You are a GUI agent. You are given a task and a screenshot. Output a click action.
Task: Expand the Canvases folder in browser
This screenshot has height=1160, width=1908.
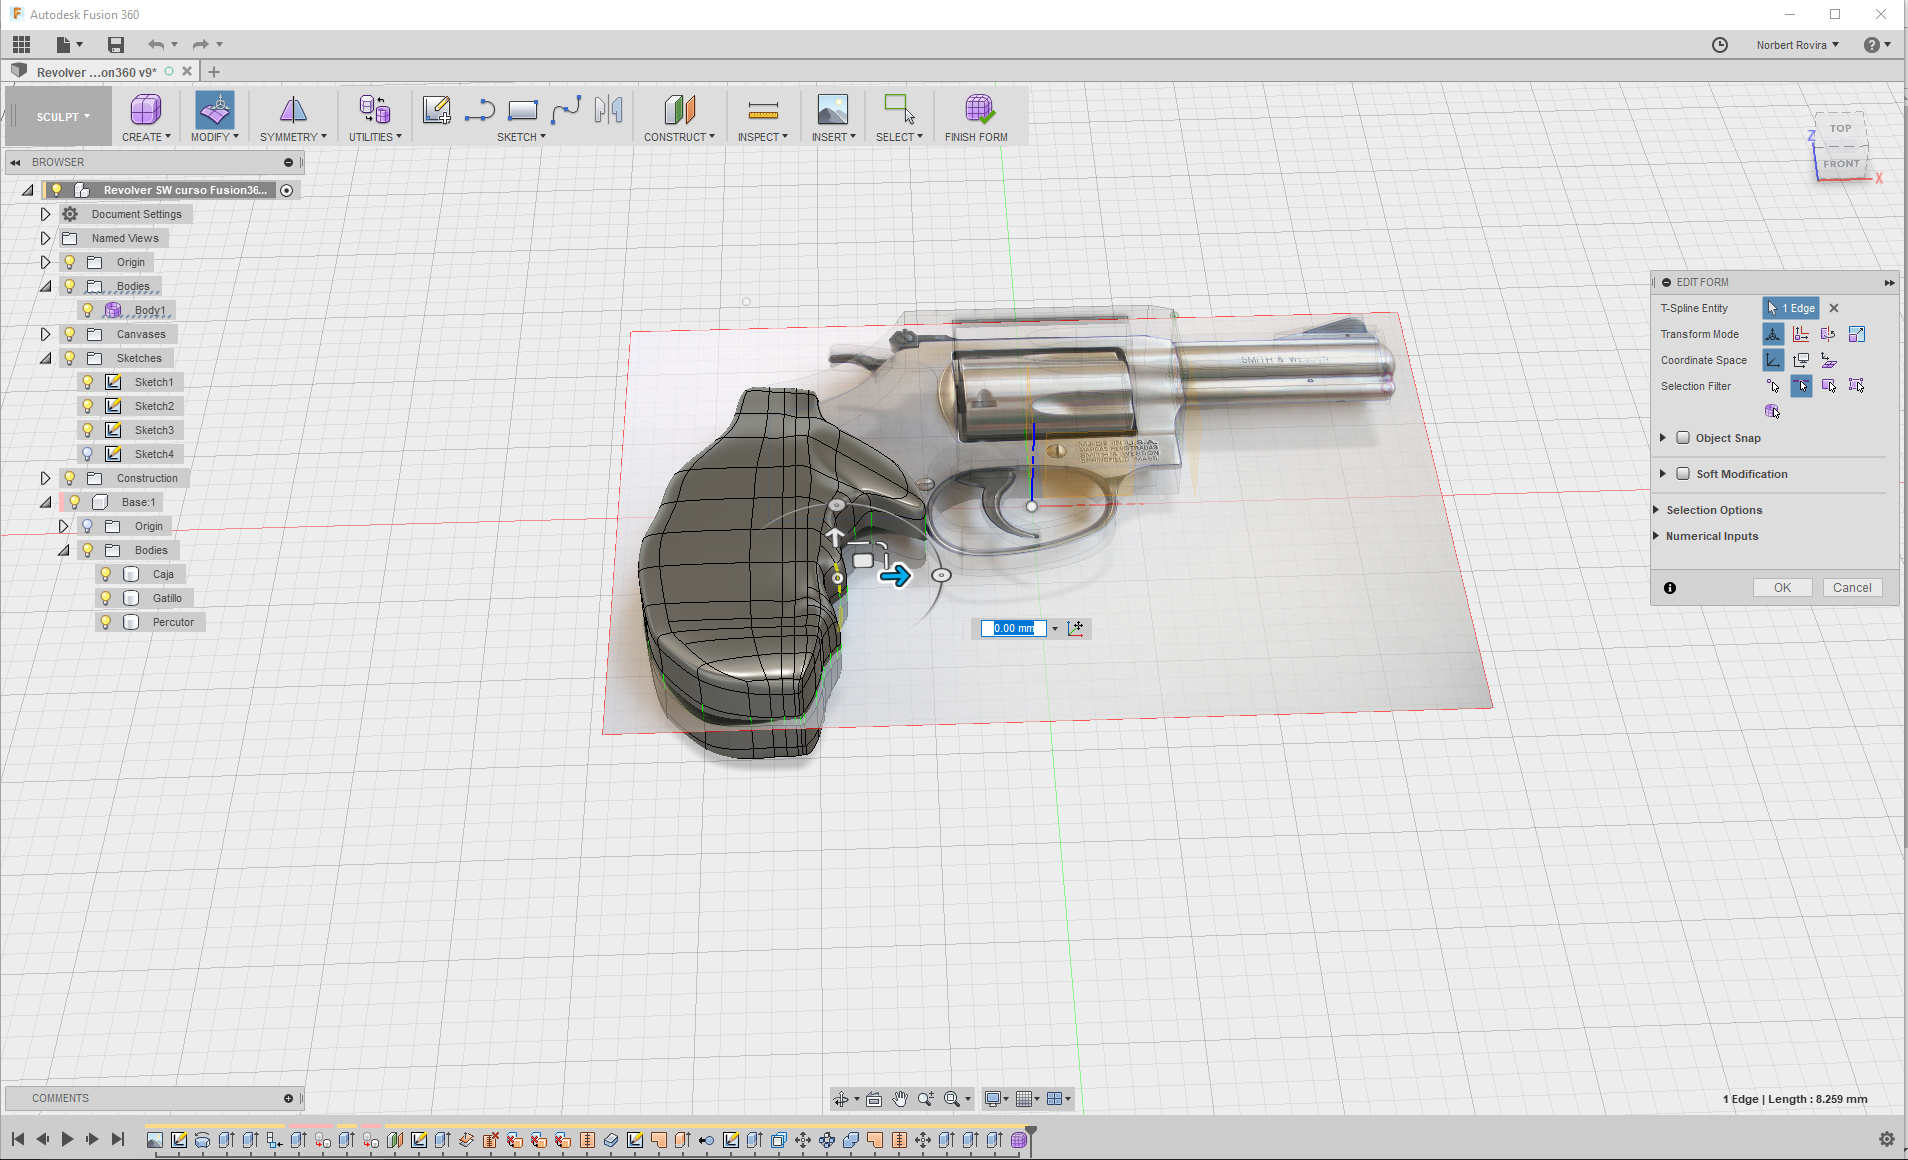pyautogui.click(x=45, y=334)
